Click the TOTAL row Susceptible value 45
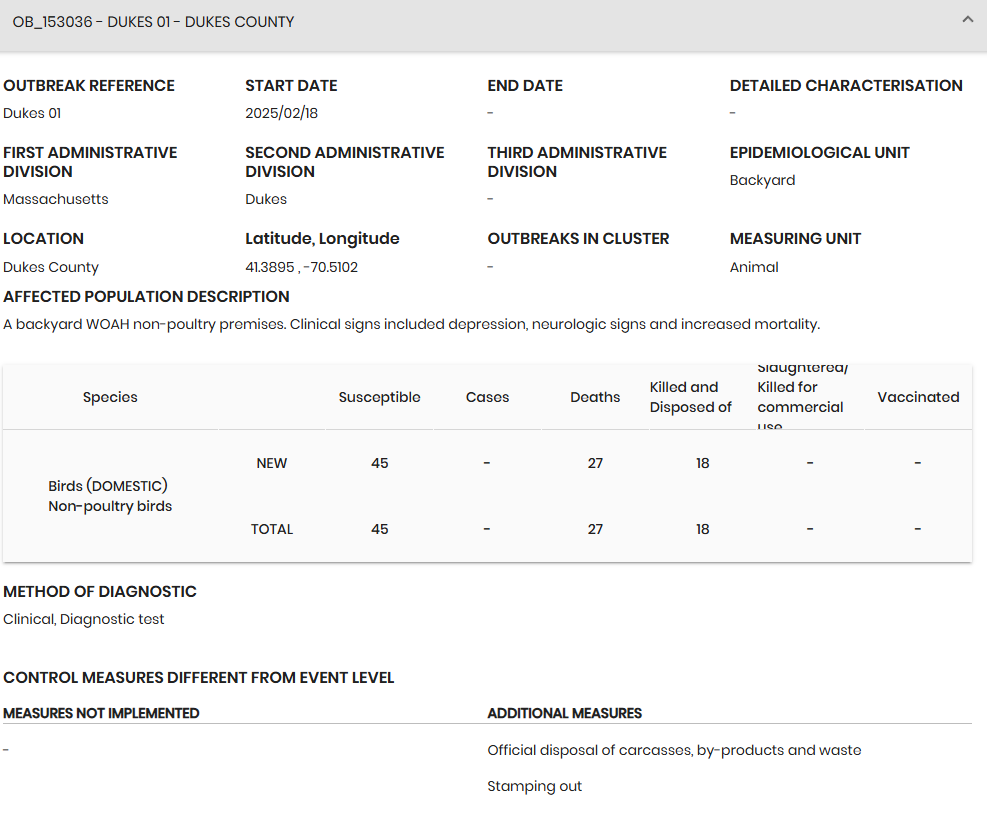The height and width of the screenshot is (839, 987). [x=379, y=529]
